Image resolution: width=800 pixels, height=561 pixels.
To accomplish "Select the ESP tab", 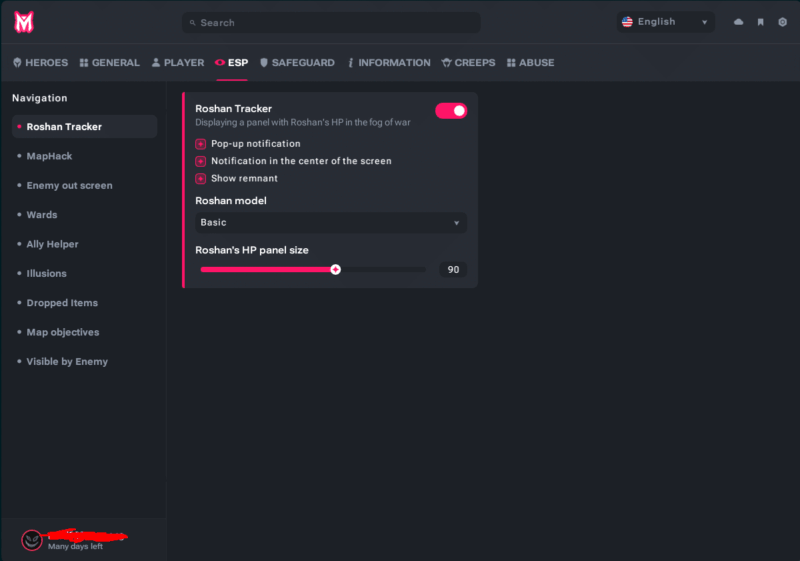I will click(232, 63).
